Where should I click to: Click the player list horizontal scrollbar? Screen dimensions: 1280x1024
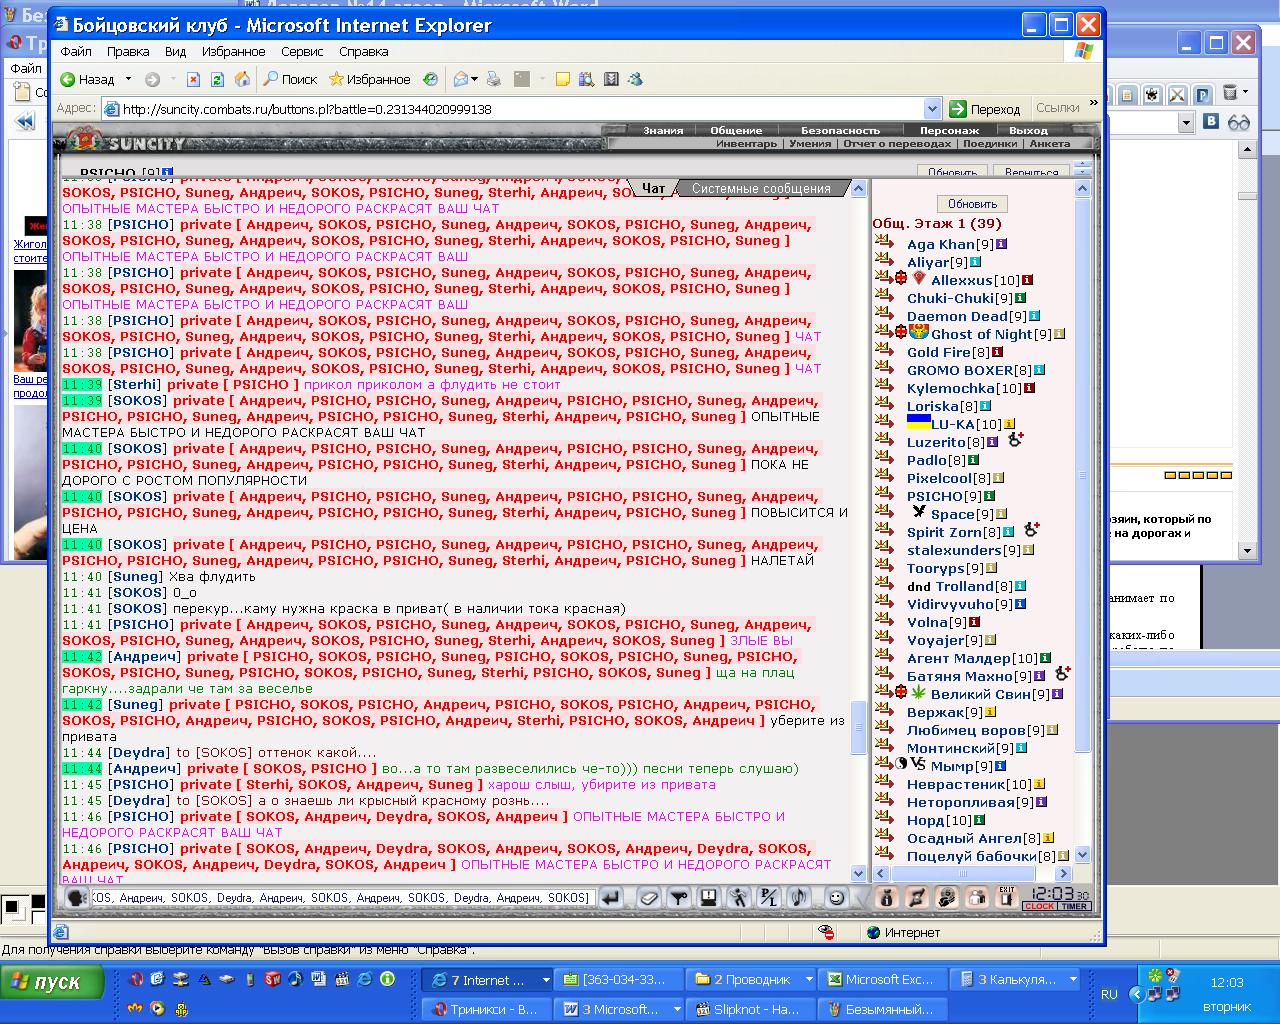972,872
